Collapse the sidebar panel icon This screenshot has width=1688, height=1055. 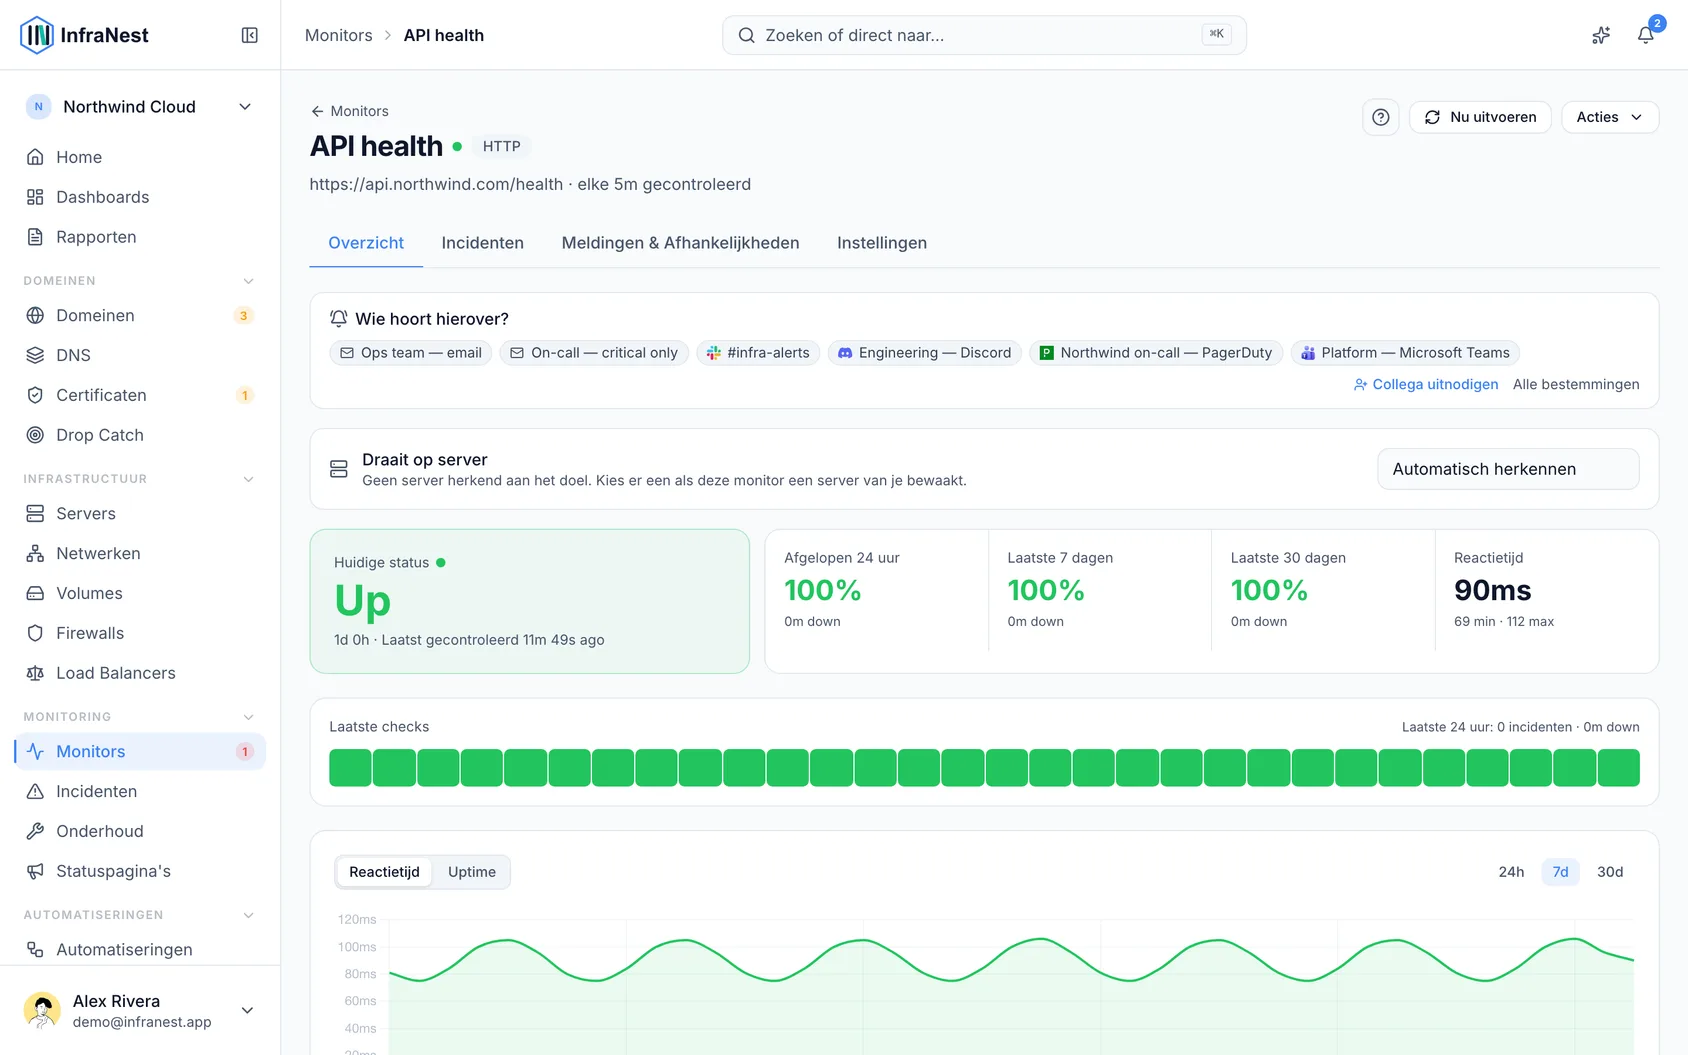click(x=250, y=35)
